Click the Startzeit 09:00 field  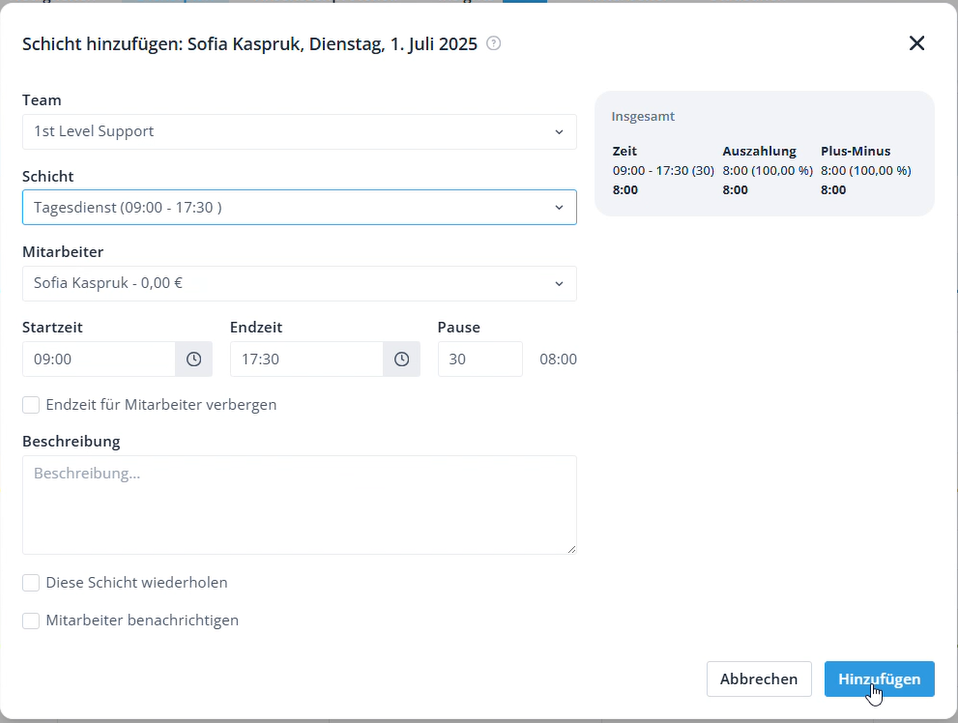pos(99,359)
